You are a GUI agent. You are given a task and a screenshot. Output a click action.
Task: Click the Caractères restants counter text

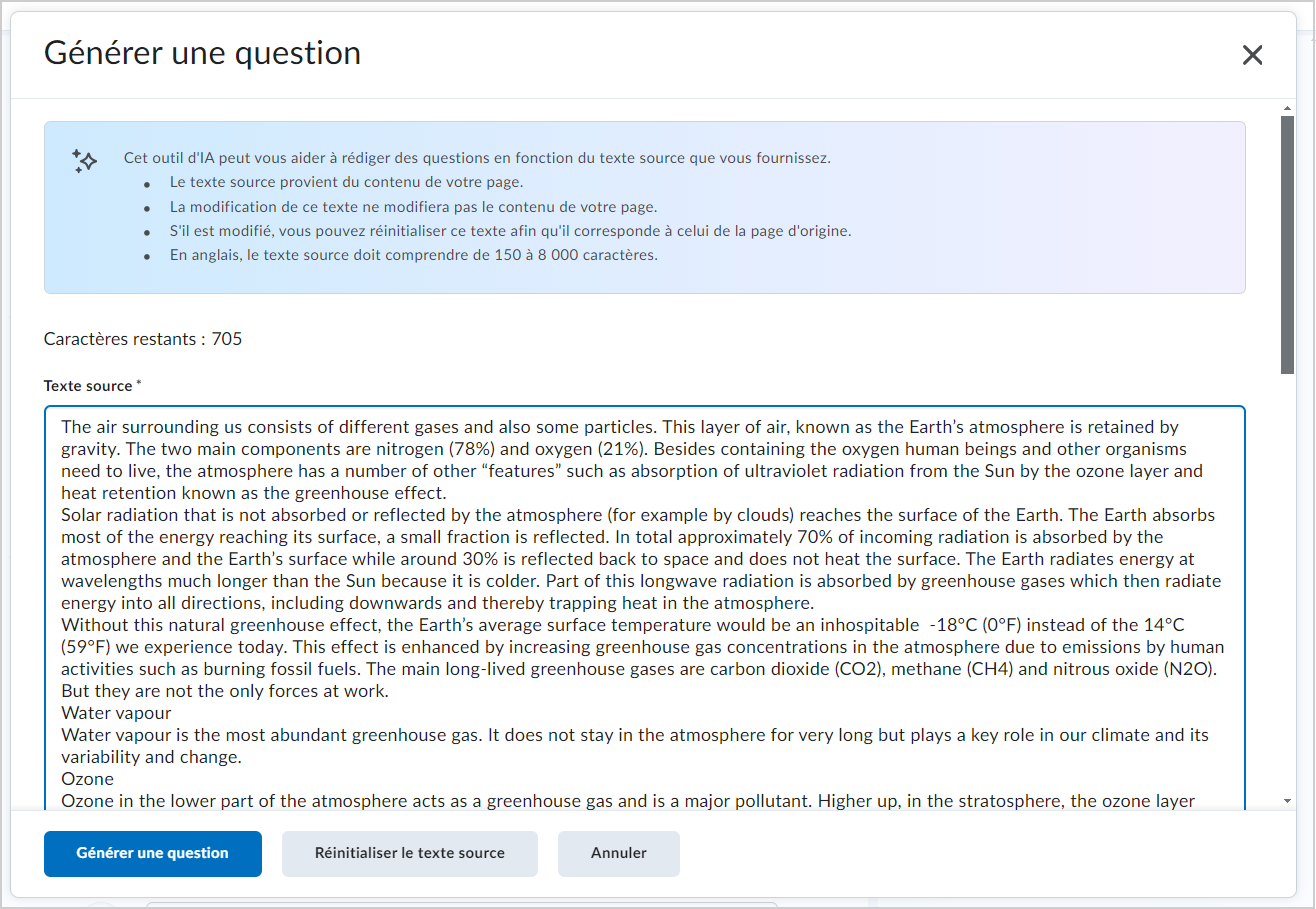tap(143, 339)
